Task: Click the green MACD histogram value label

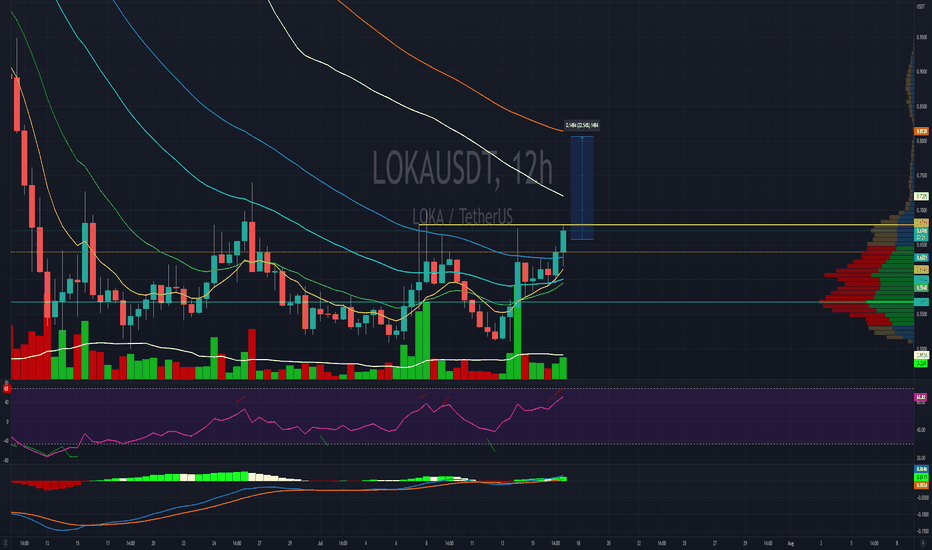Action: (921, 477)
